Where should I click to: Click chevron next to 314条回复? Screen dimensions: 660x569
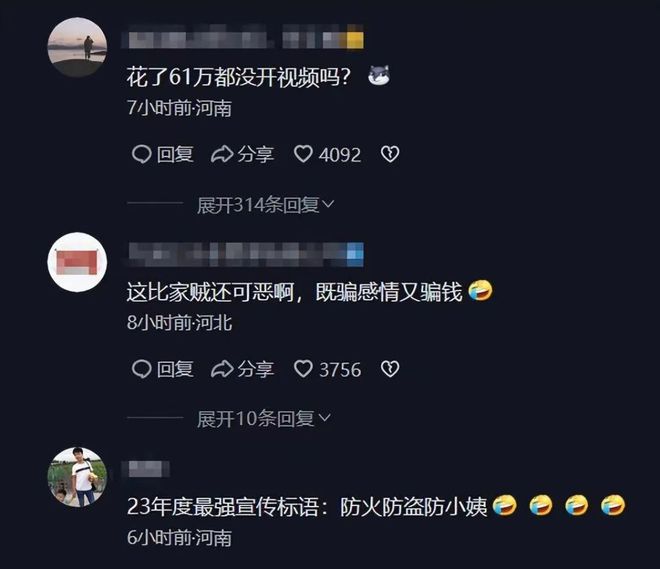[x=328, y=204]
